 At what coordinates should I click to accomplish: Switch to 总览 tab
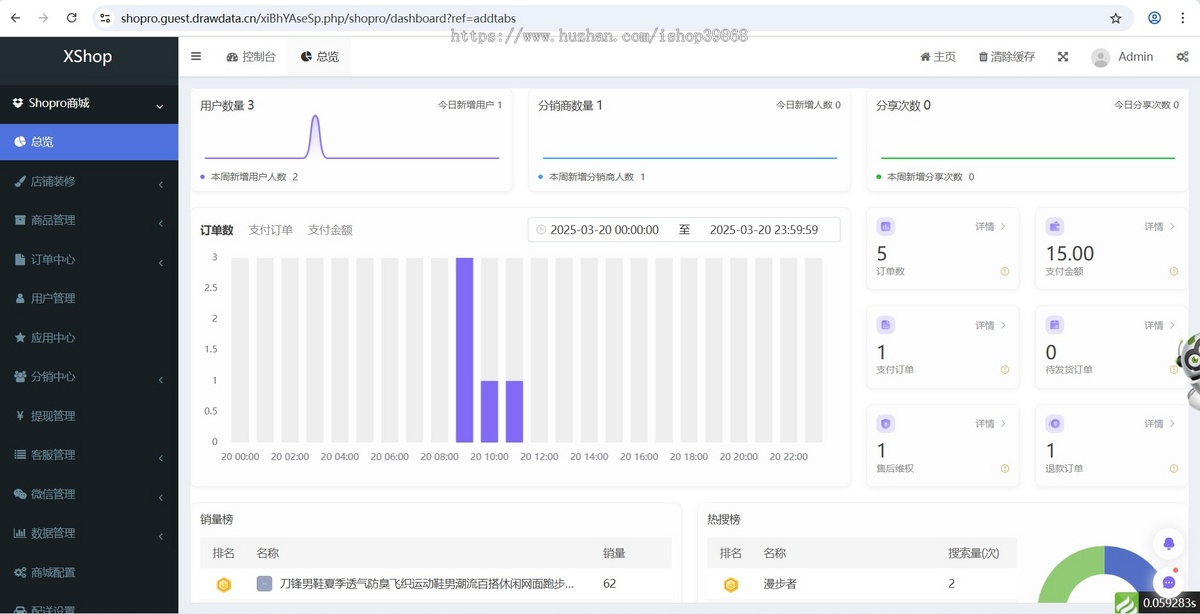(320, 57)
